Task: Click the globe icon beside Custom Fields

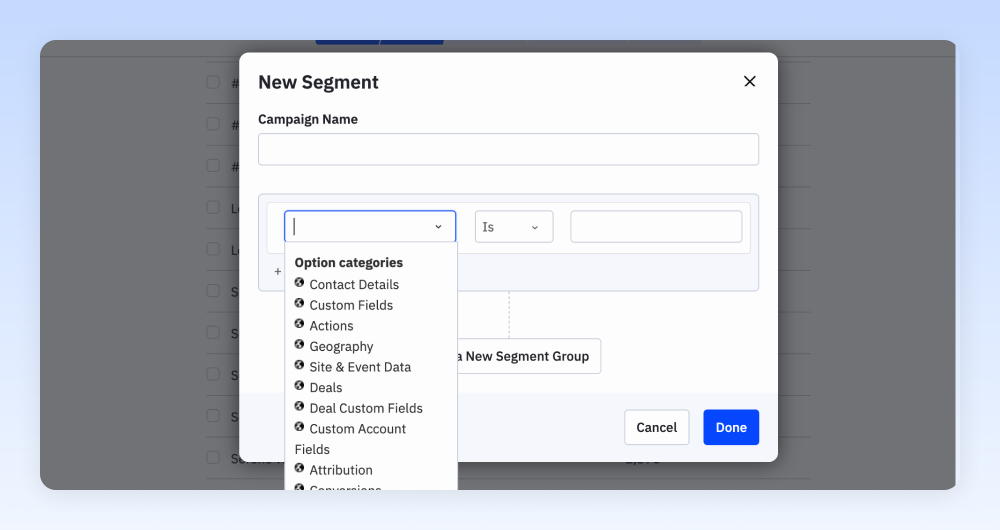Action: coord(299,303)
